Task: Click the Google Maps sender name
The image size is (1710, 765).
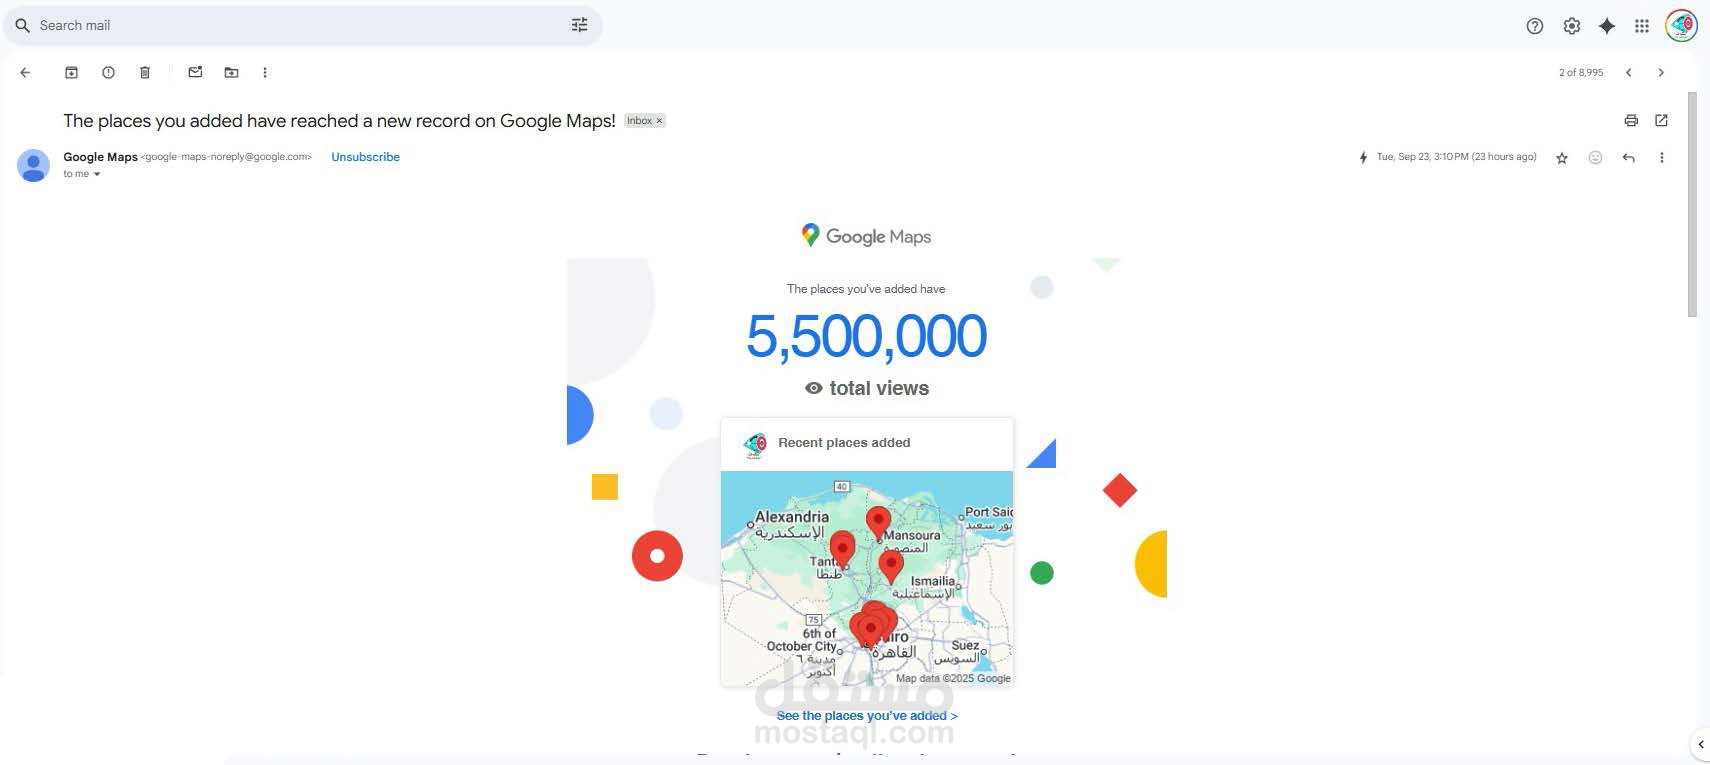Action: pos(100,157)
